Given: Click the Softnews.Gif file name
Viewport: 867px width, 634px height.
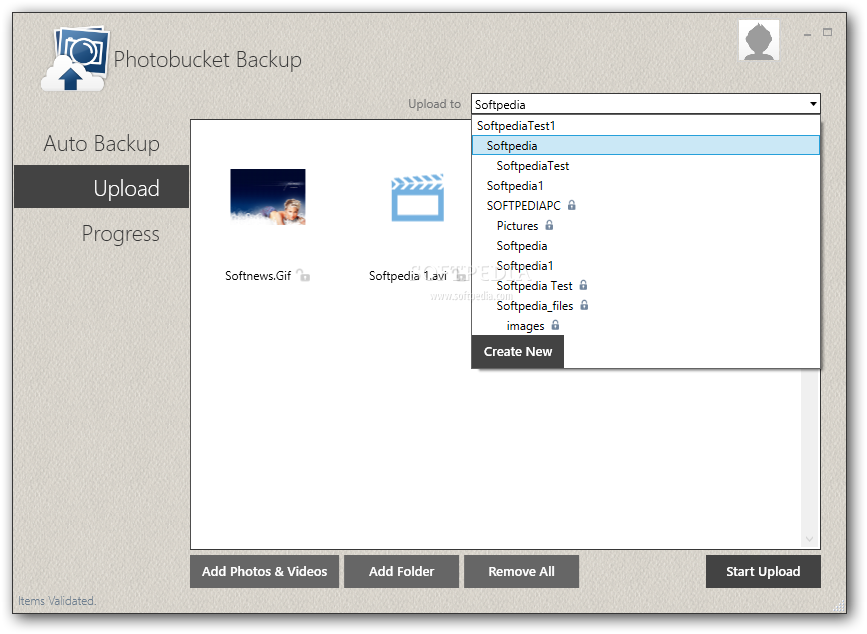Looking at the screenshot, I should pyautogui.click(x=258, y=275).
